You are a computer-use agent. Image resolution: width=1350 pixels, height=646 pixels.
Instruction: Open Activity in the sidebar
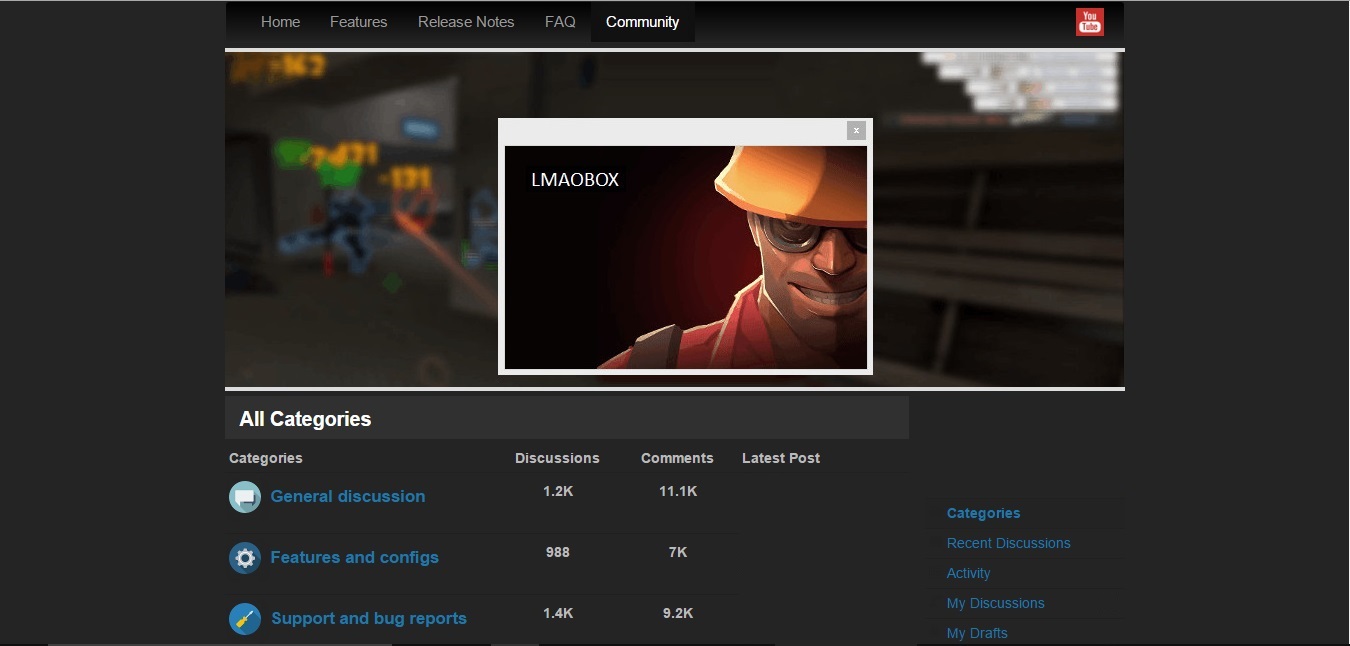[x=968, y=573]
